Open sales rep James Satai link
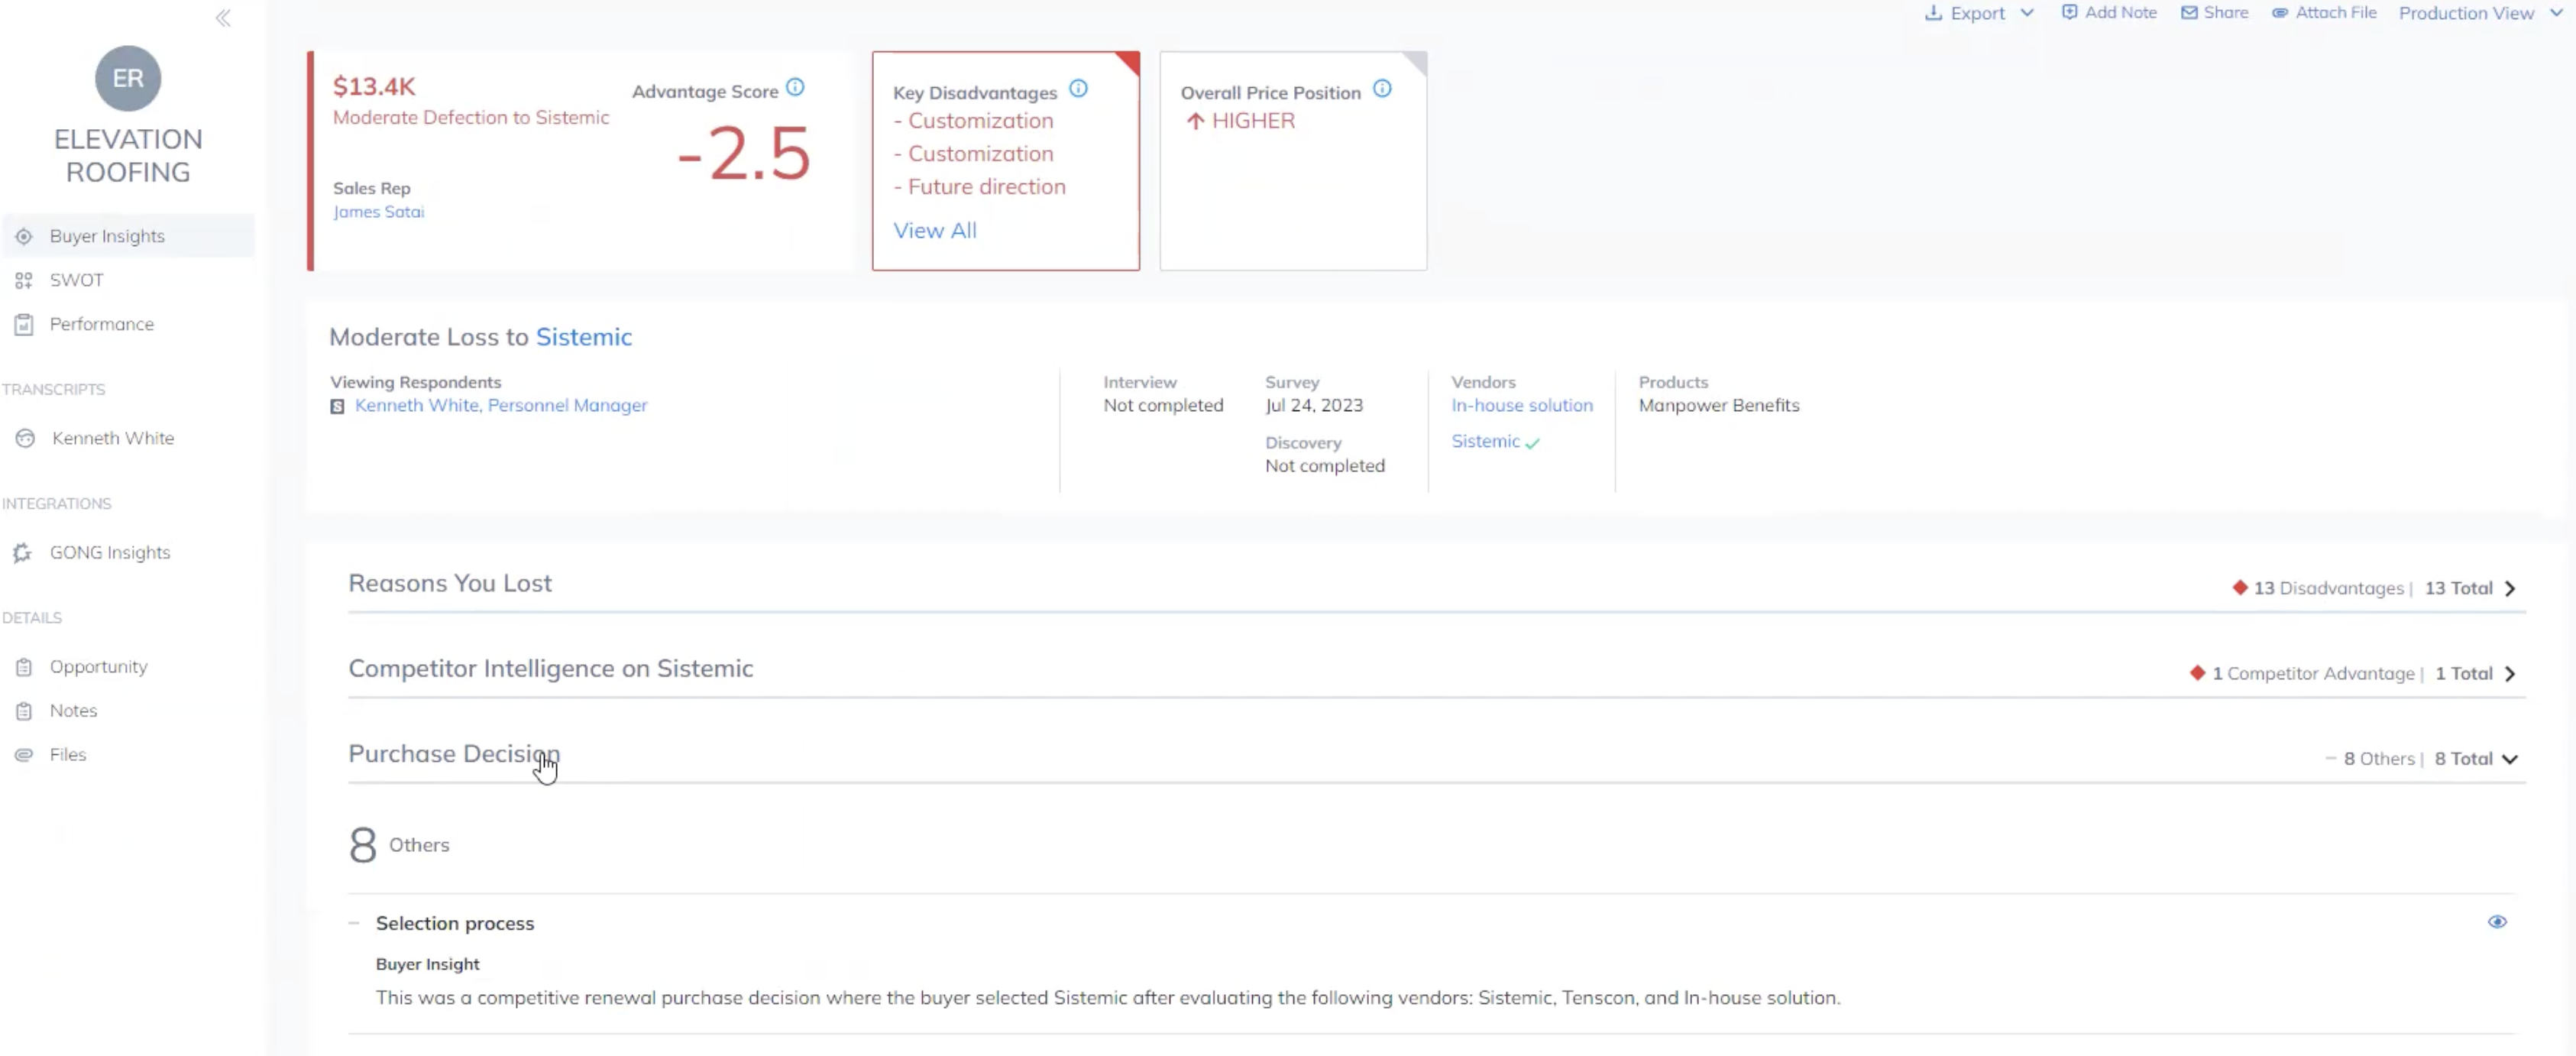Image resolution: width=2576 pixels, height=1056 pixels. tap(378, 212)
